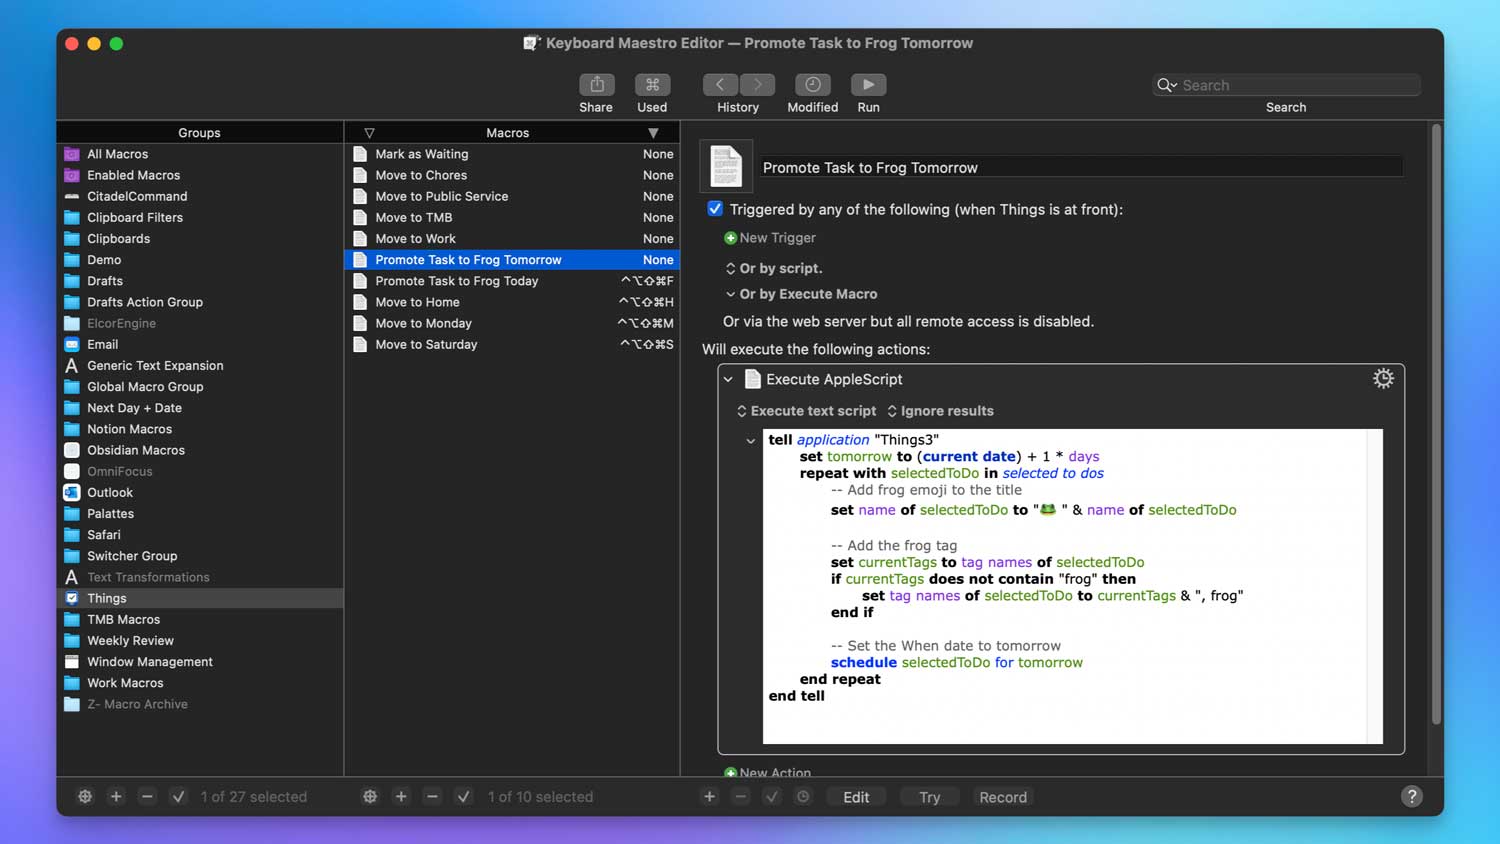Collapse Or by Execute Macro section
1500x844 pixels.
730,294
